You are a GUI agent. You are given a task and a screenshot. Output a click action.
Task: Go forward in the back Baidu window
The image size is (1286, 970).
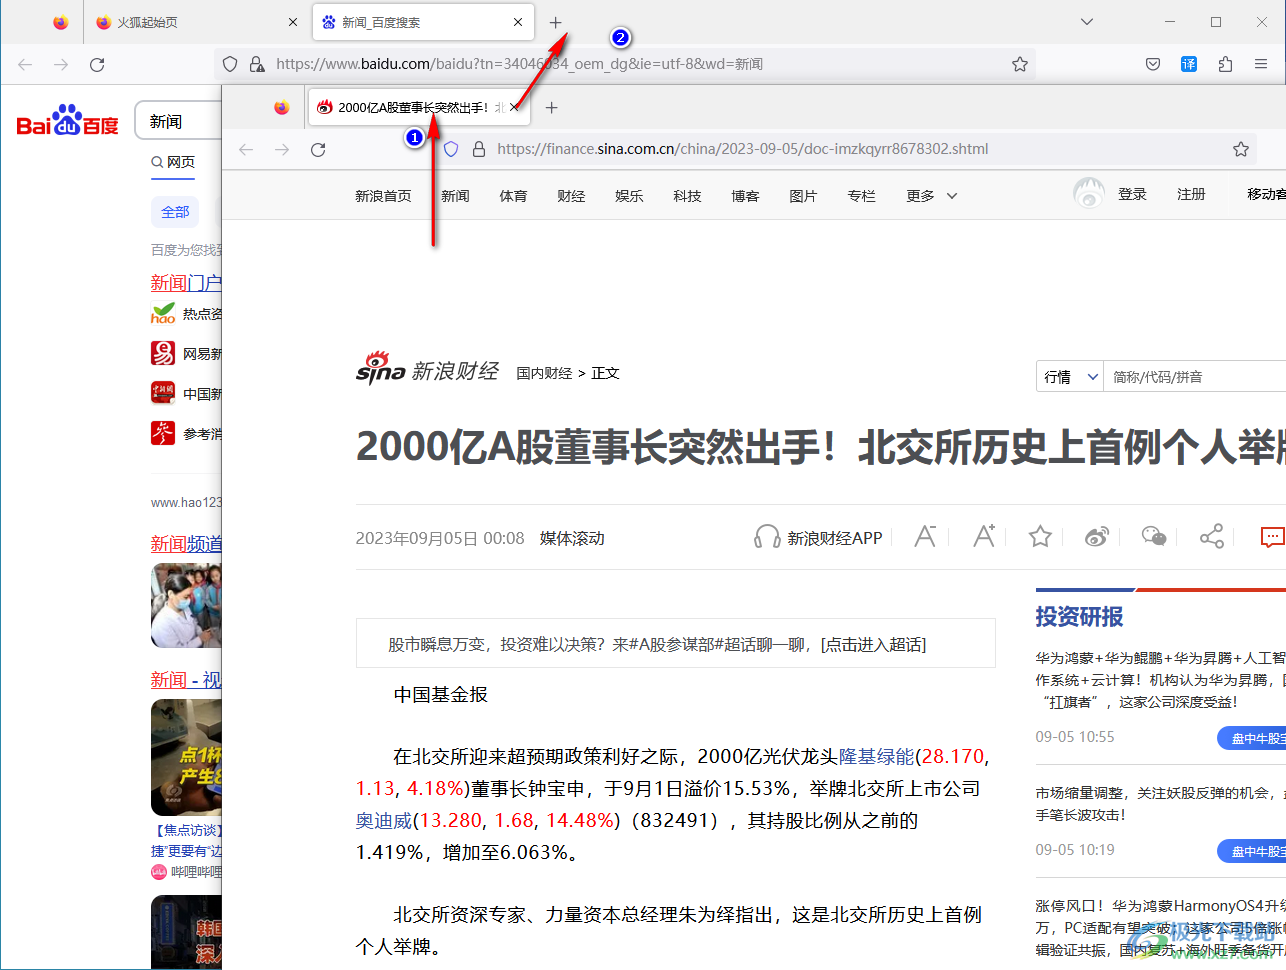click(61, 64)
